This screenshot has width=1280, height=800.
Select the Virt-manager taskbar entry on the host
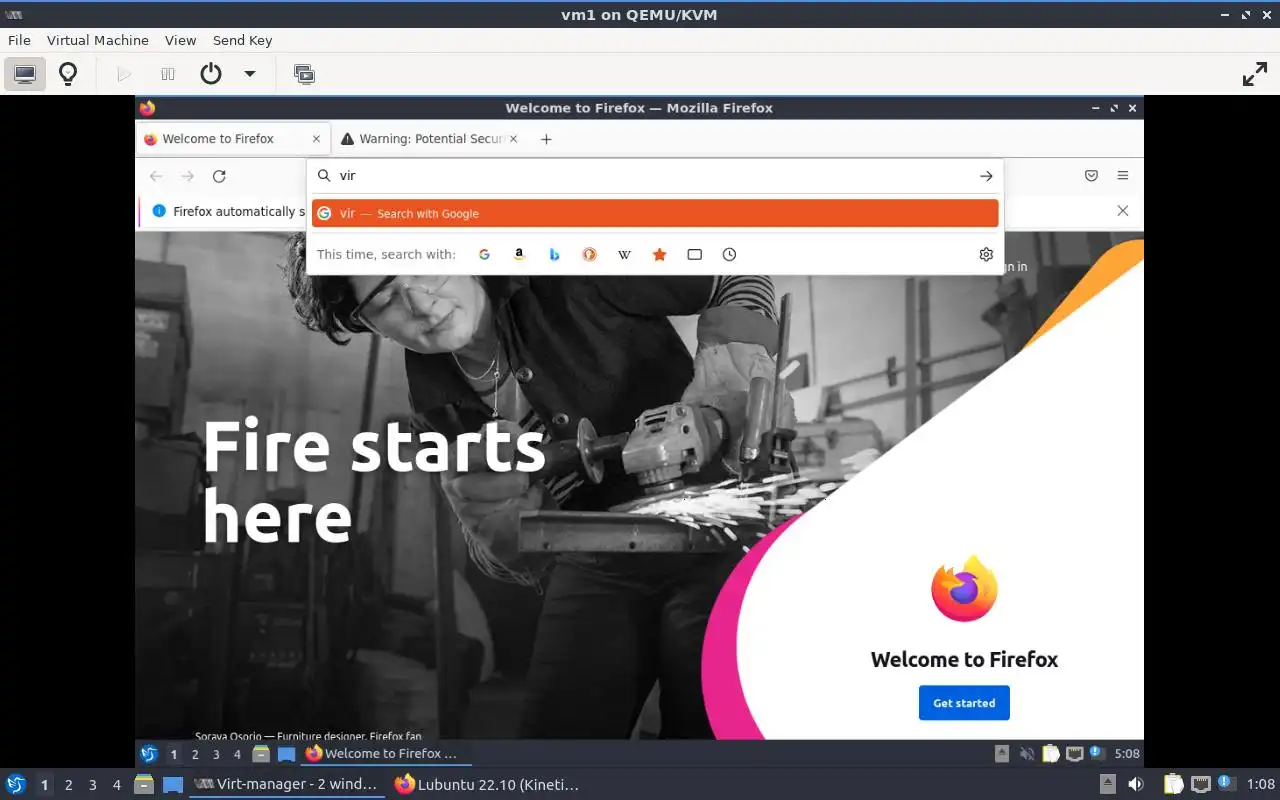coord(287,785)
